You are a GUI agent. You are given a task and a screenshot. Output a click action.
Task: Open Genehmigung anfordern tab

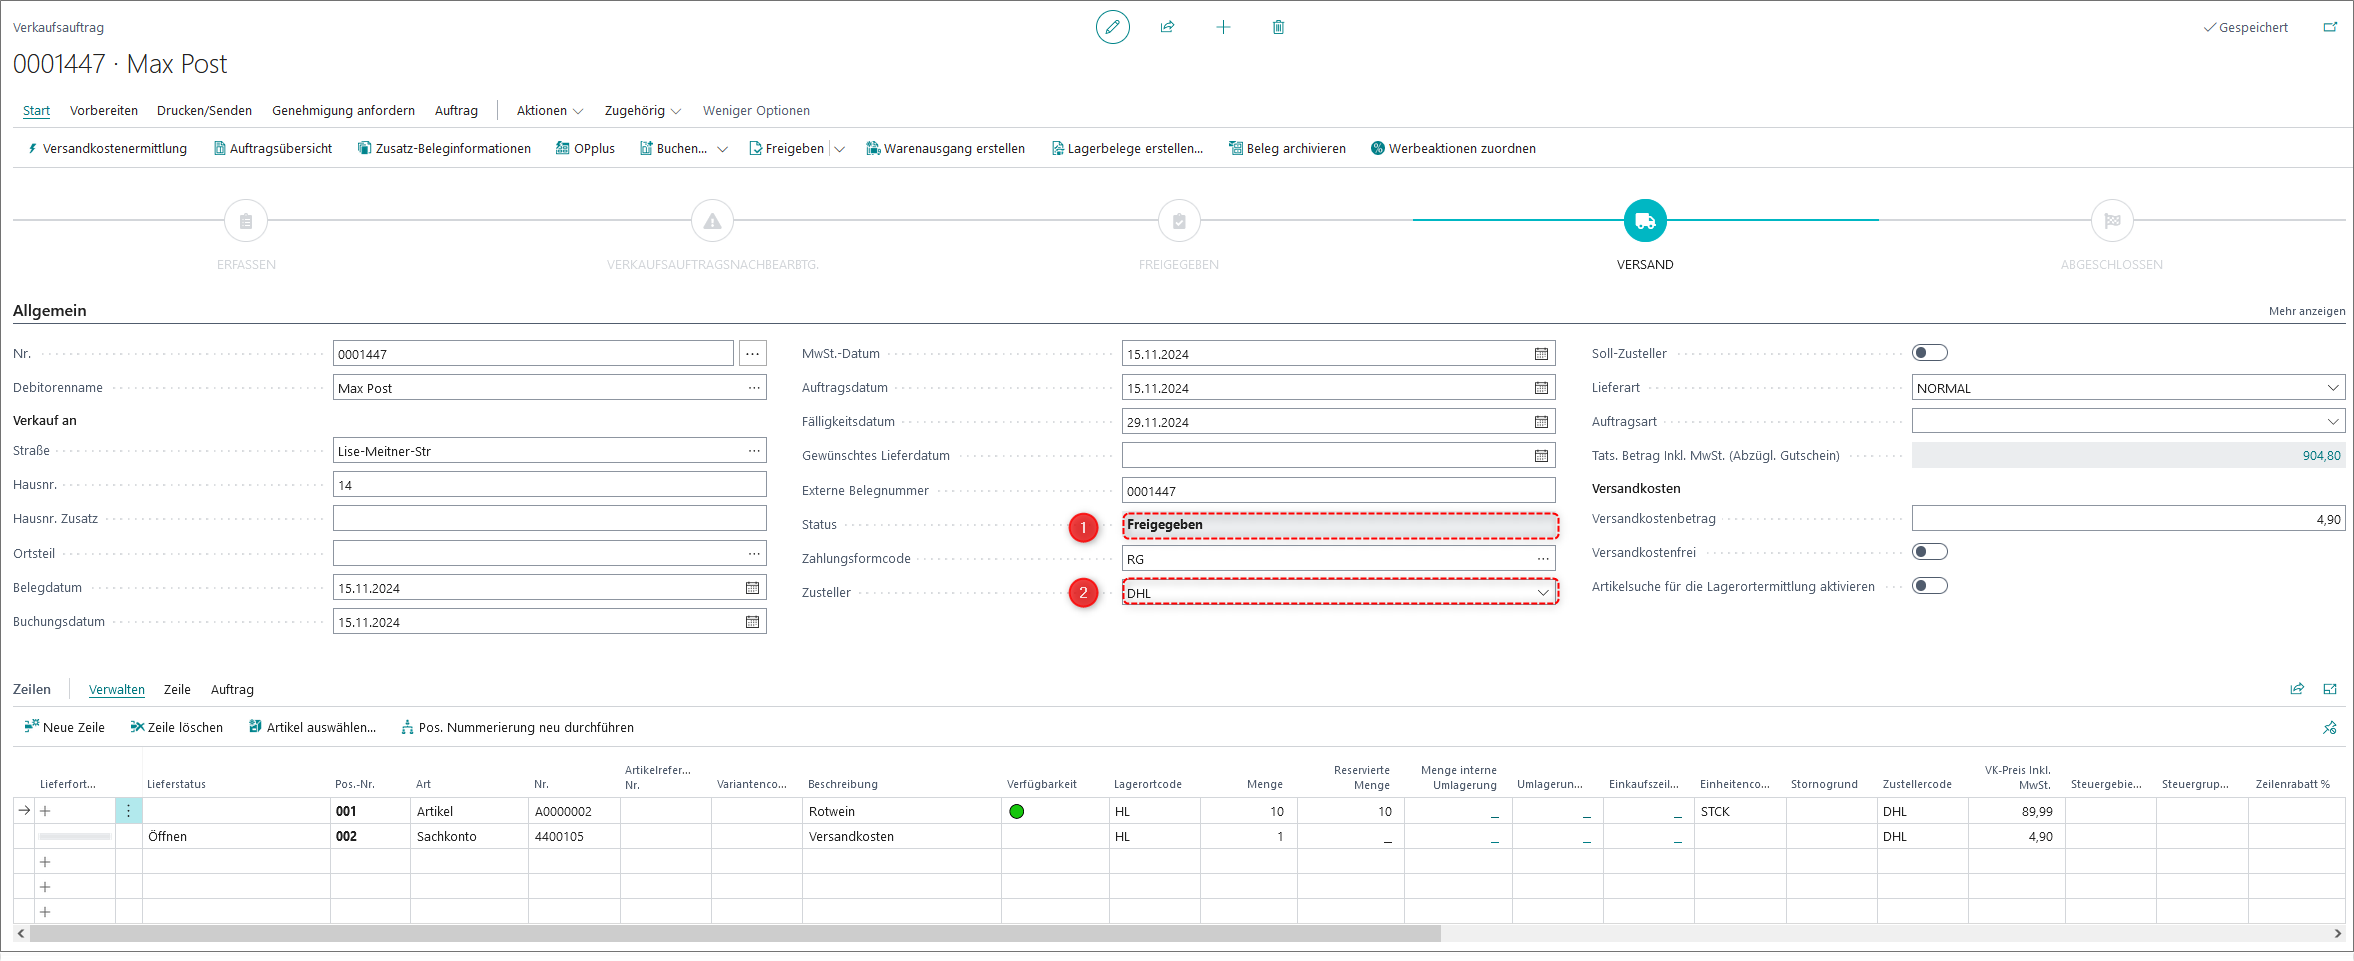click(x=343, y=111)
